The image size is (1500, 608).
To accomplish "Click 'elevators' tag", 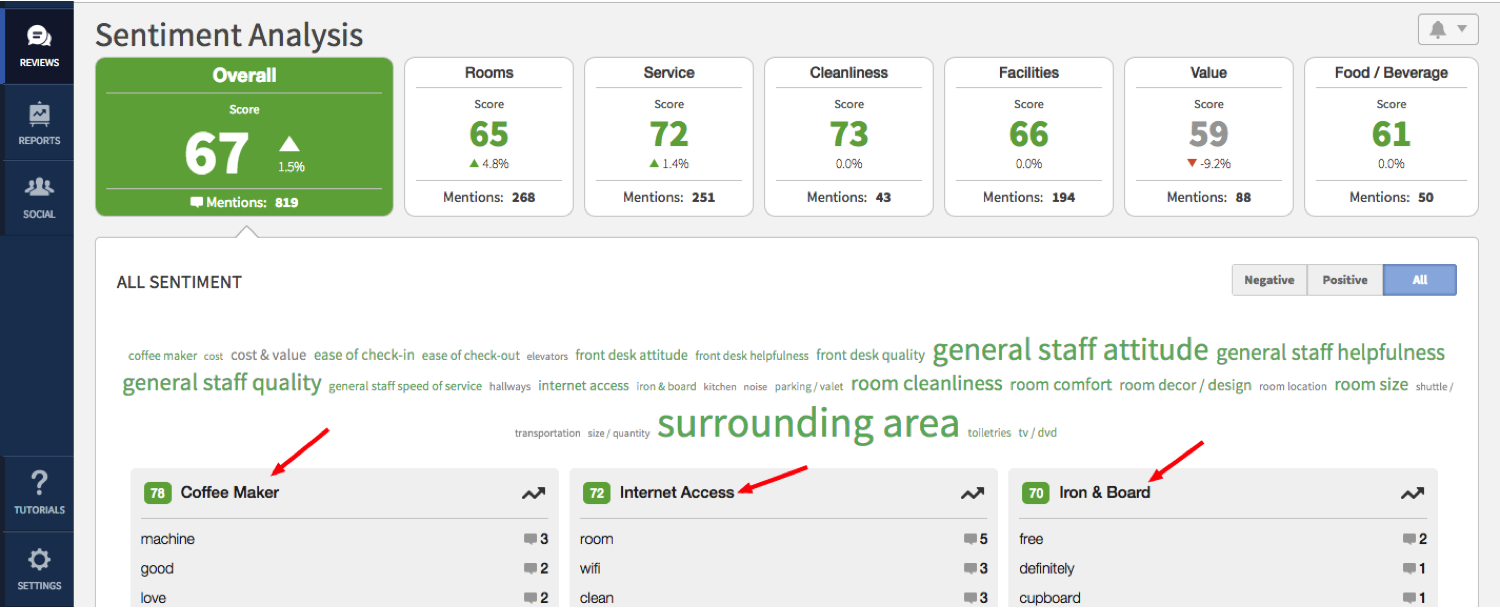I will point(547,357).
